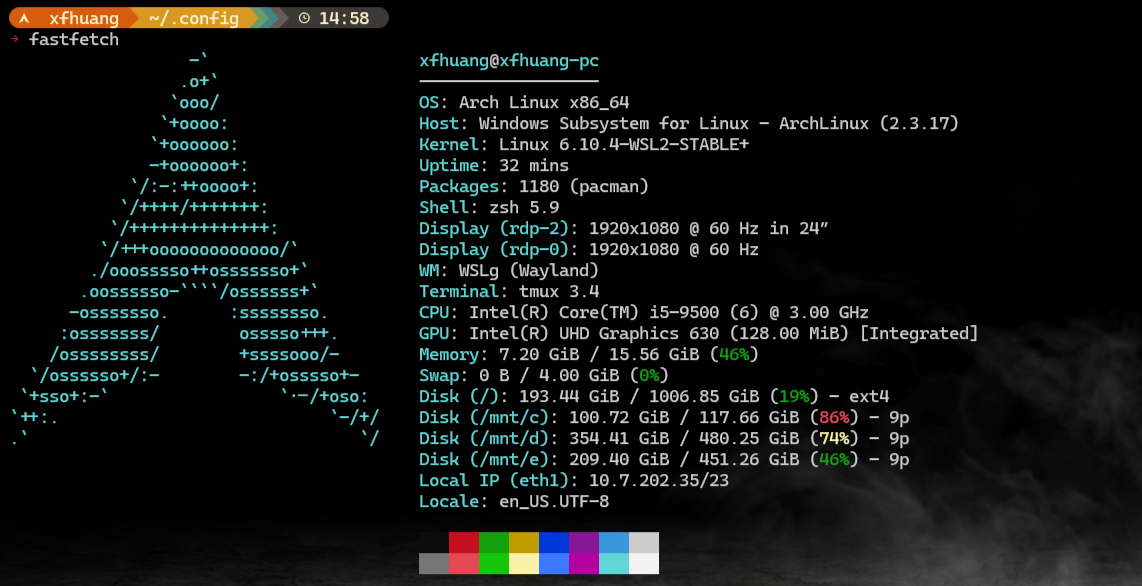Viewport: 1142px width, 586px height.
Task: Click the cyan color block, bottom row
Action: [613, 563]
